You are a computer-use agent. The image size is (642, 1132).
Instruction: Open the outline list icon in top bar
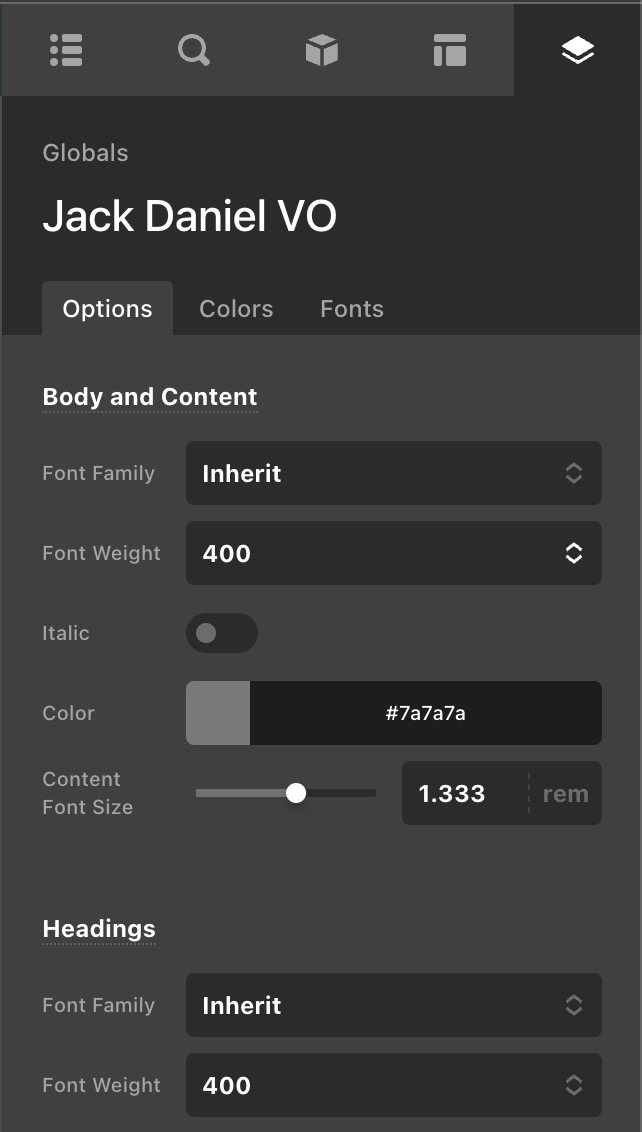tap(66, 50)
